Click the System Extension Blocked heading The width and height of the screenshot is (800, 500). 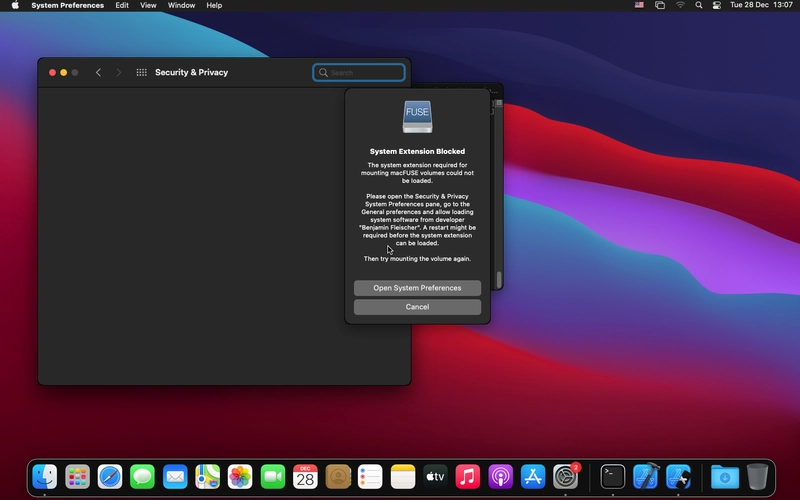(417, 151)
